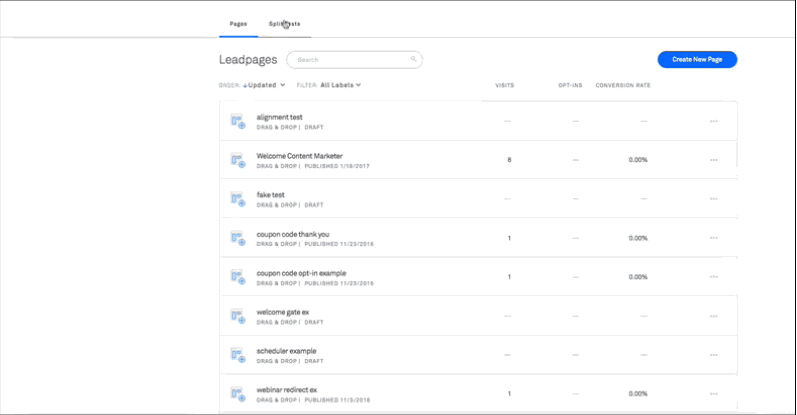Viewport: 797px width, 415px height.
Task: Select the Pages tab
Action: 238,24
